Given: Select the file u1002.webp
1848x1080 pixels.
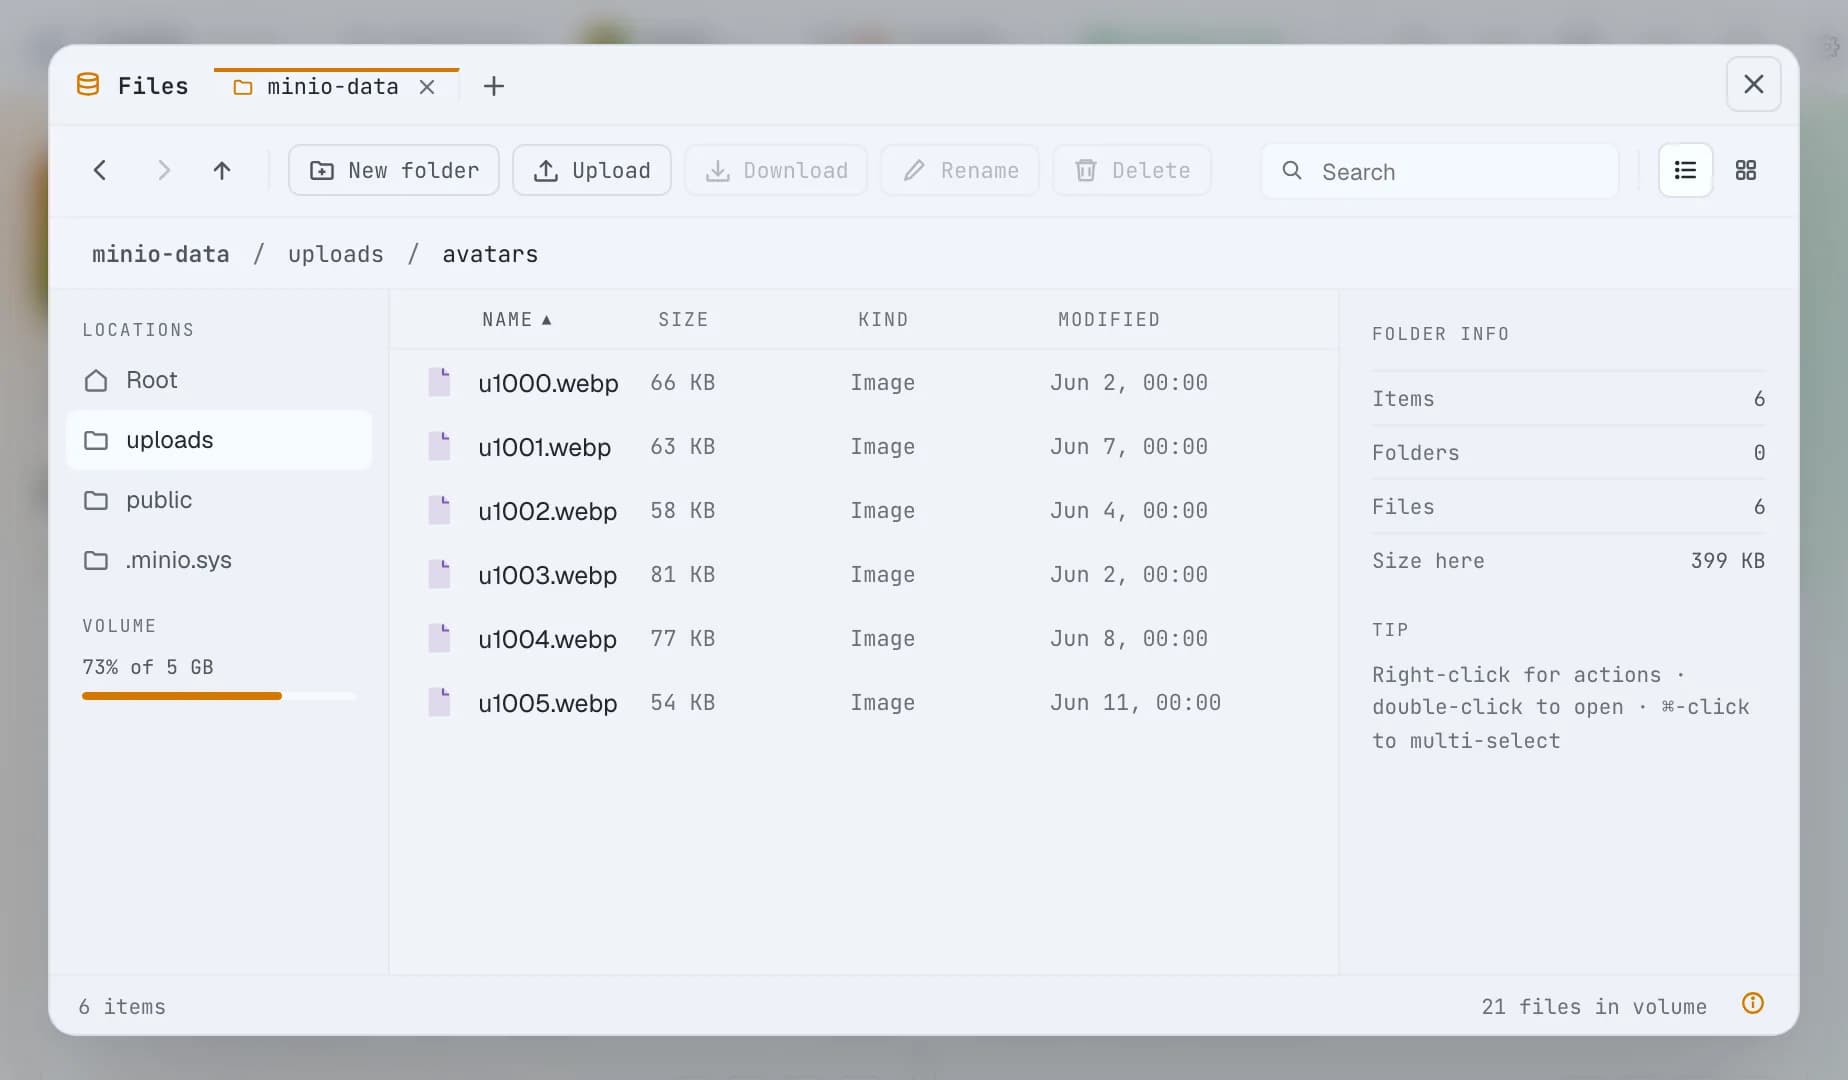Looking at the screenshot, I should [864, 510].
